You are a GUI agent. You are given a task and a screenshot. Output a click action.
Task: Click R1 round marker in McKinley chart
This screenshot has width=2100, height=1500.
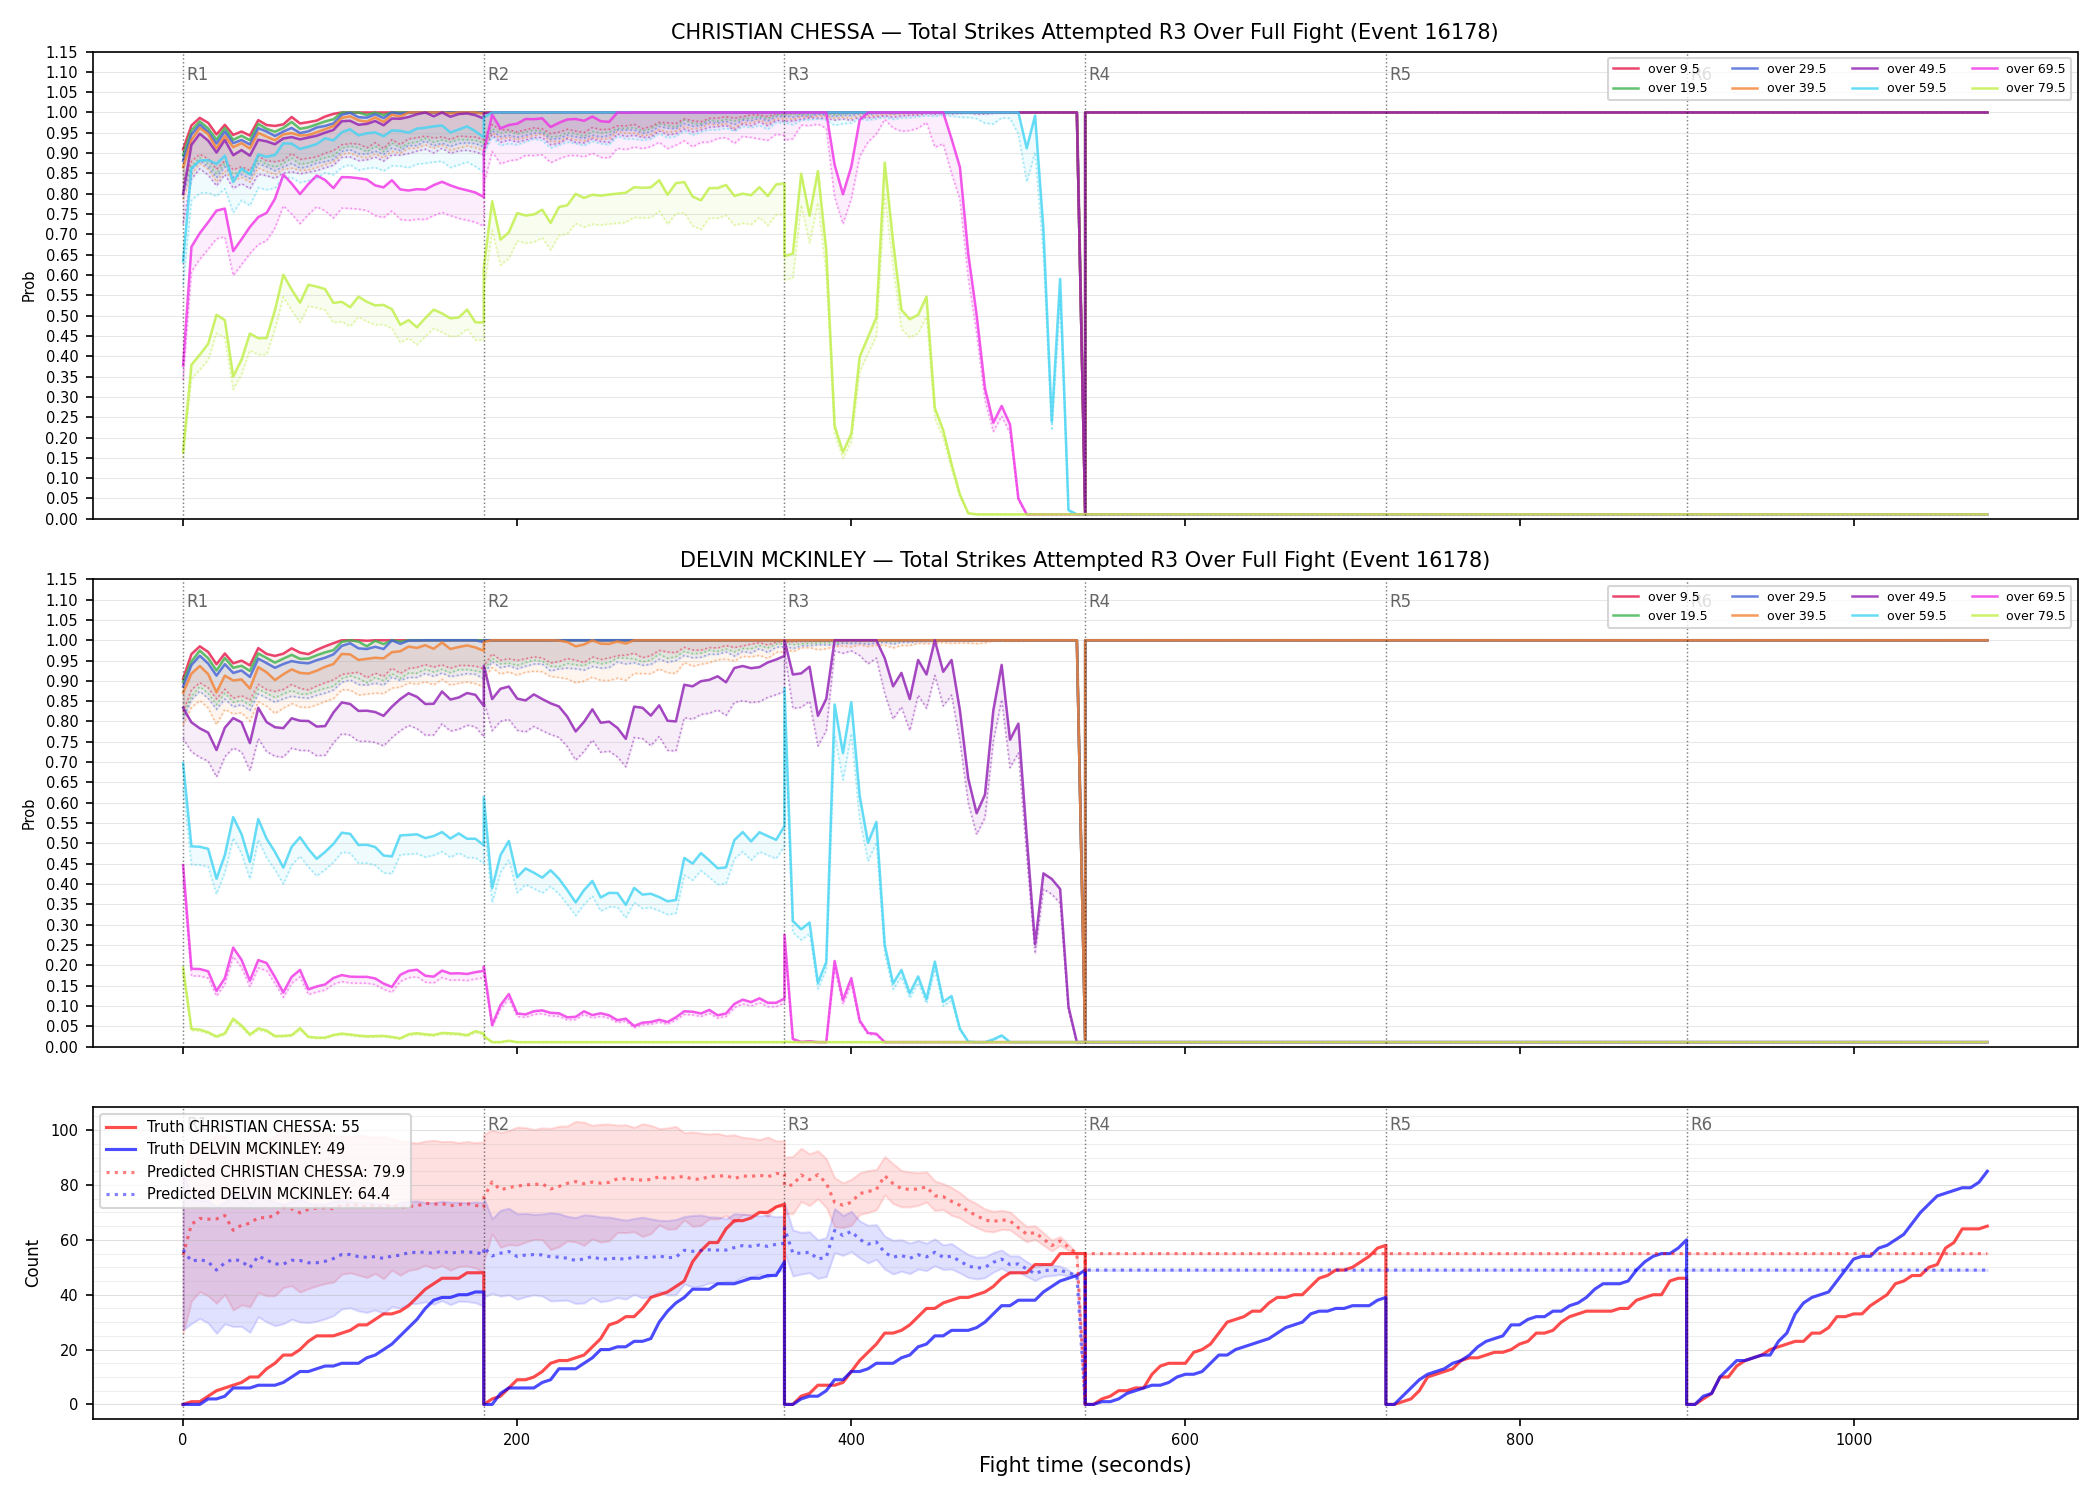click(197, 601)
